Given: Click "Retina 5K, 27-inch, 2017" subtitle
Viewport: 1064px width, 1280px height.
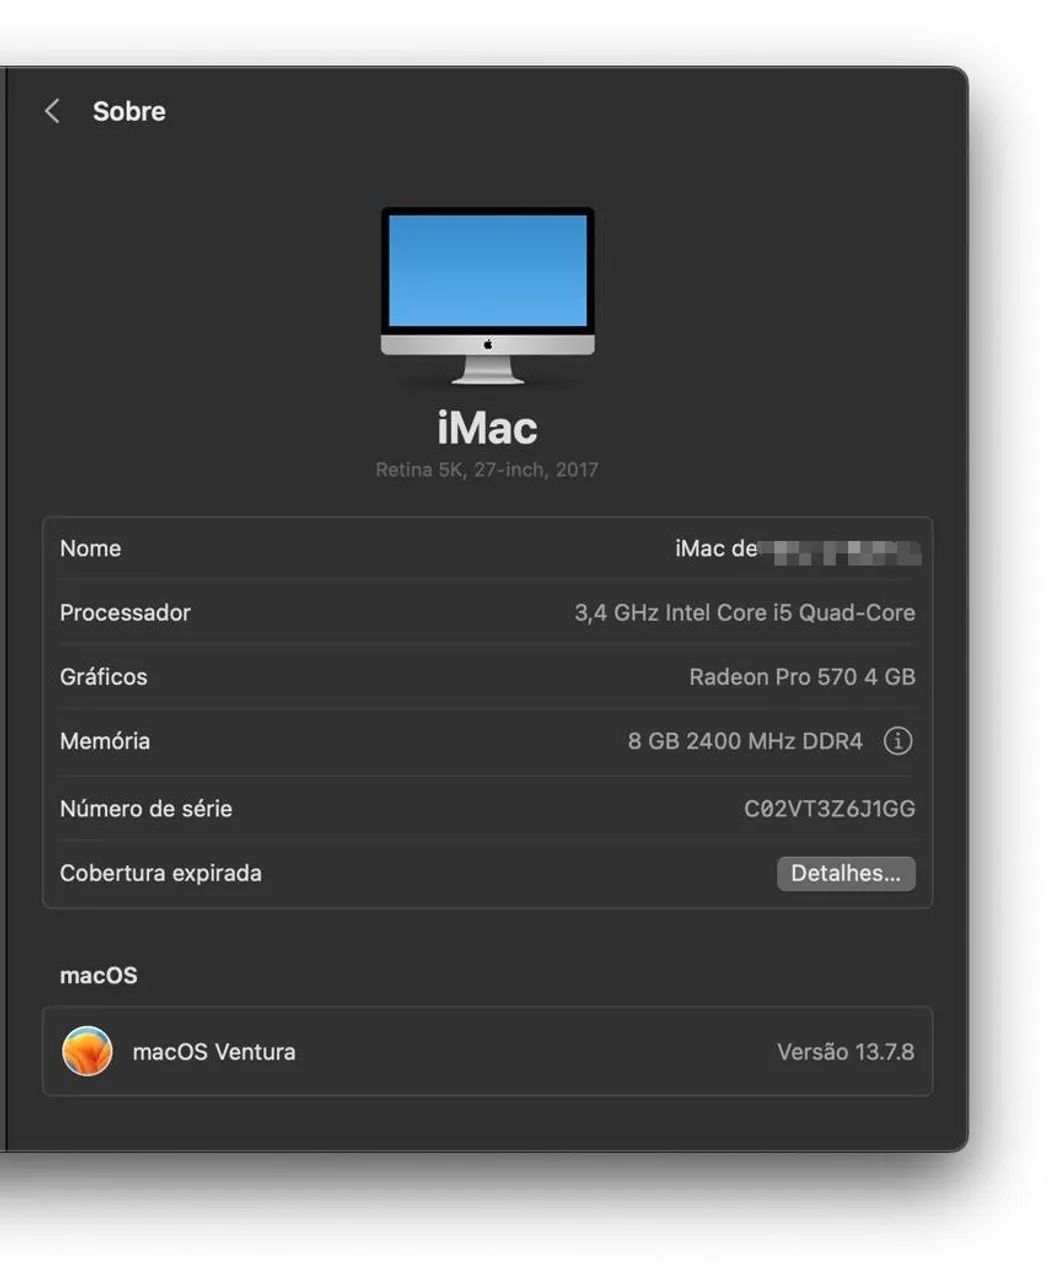Looking at the screenshot, I should pos(487,470).
